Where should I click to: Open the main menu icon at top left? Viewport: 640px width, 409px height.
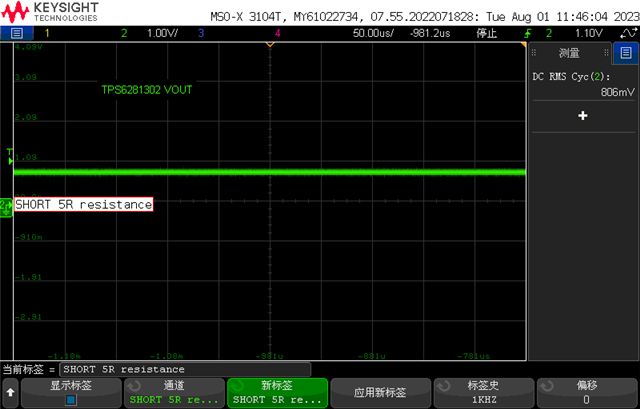(x=16, y=33)
